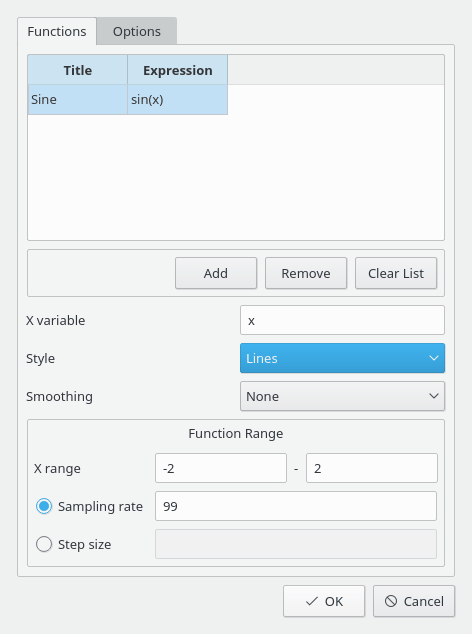
Task: Open the Style dropdown showing Lines
Action: click(x=342, y=358)
